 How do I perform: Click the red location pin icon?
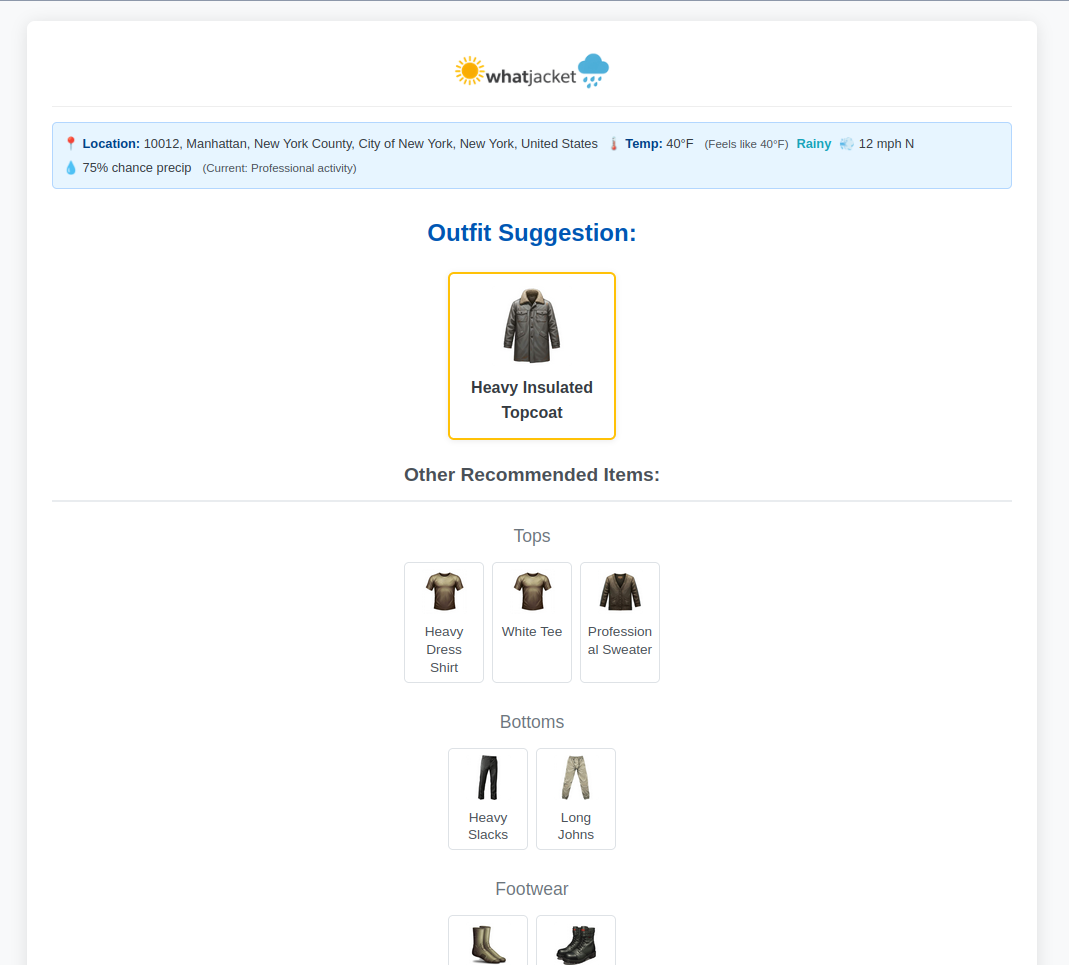pyautogui.click(x=69, y=143)
